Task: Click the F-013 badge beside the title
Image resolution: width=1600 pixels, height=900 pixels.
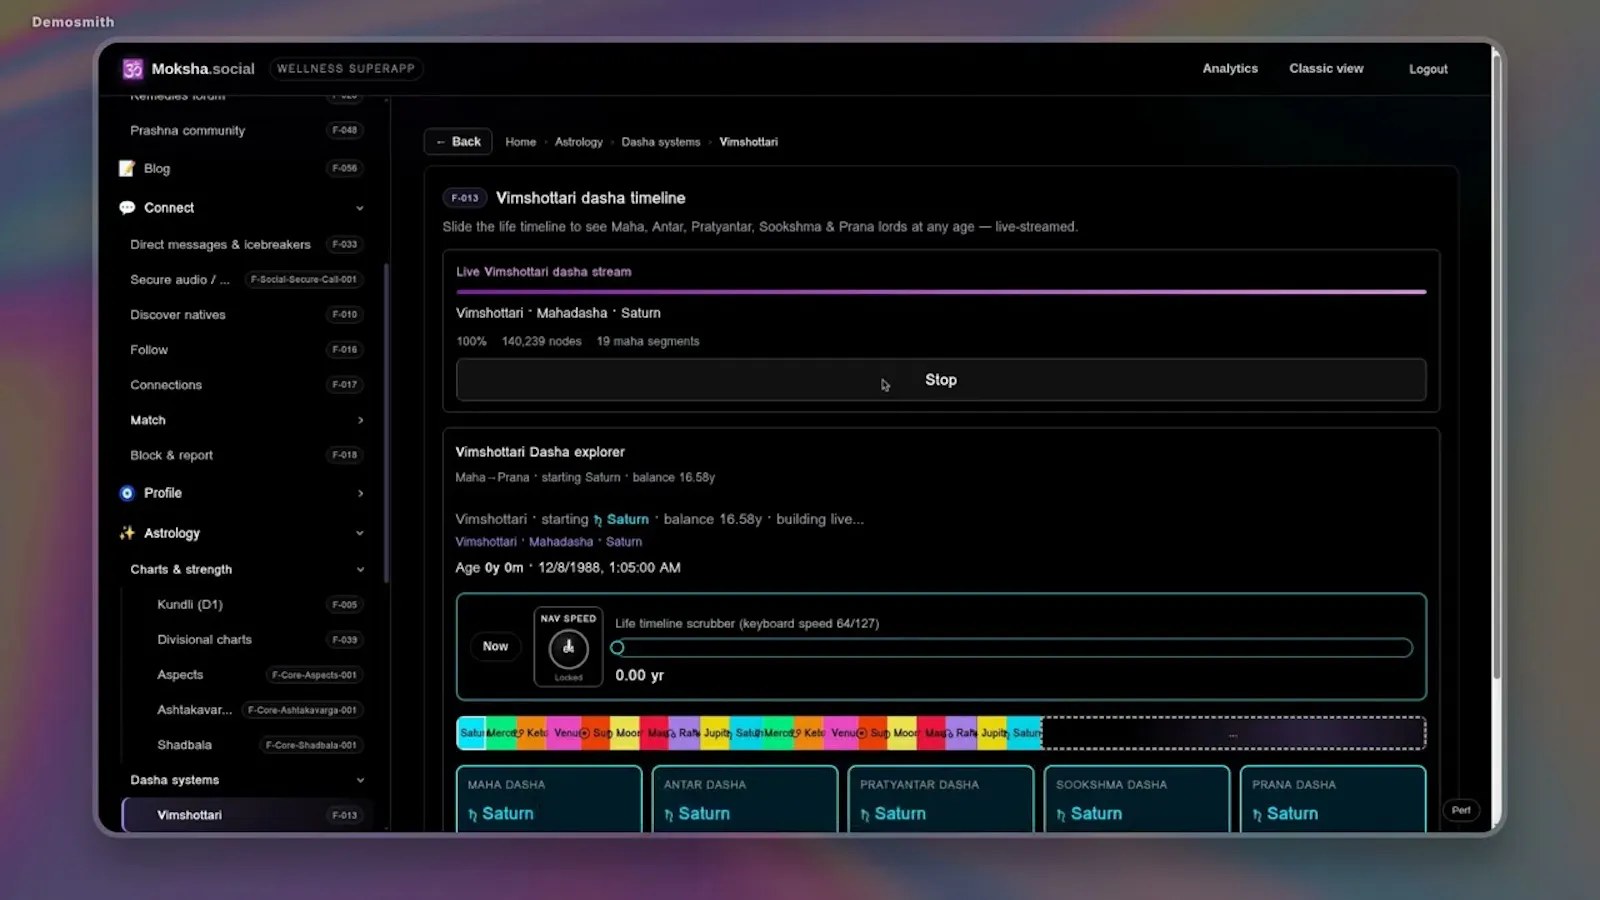Action: (464, 198)
